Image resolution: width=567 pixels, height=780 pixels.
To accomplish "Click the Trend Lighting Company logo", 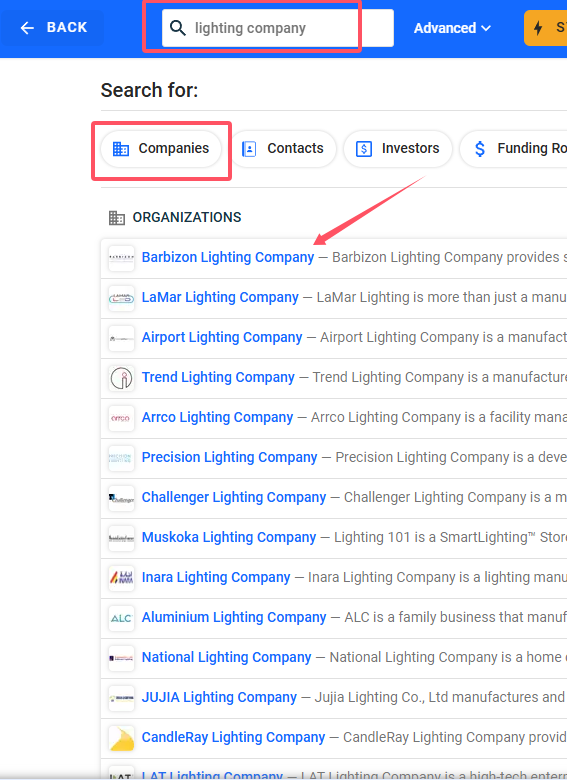I will [x=121, y=378].
